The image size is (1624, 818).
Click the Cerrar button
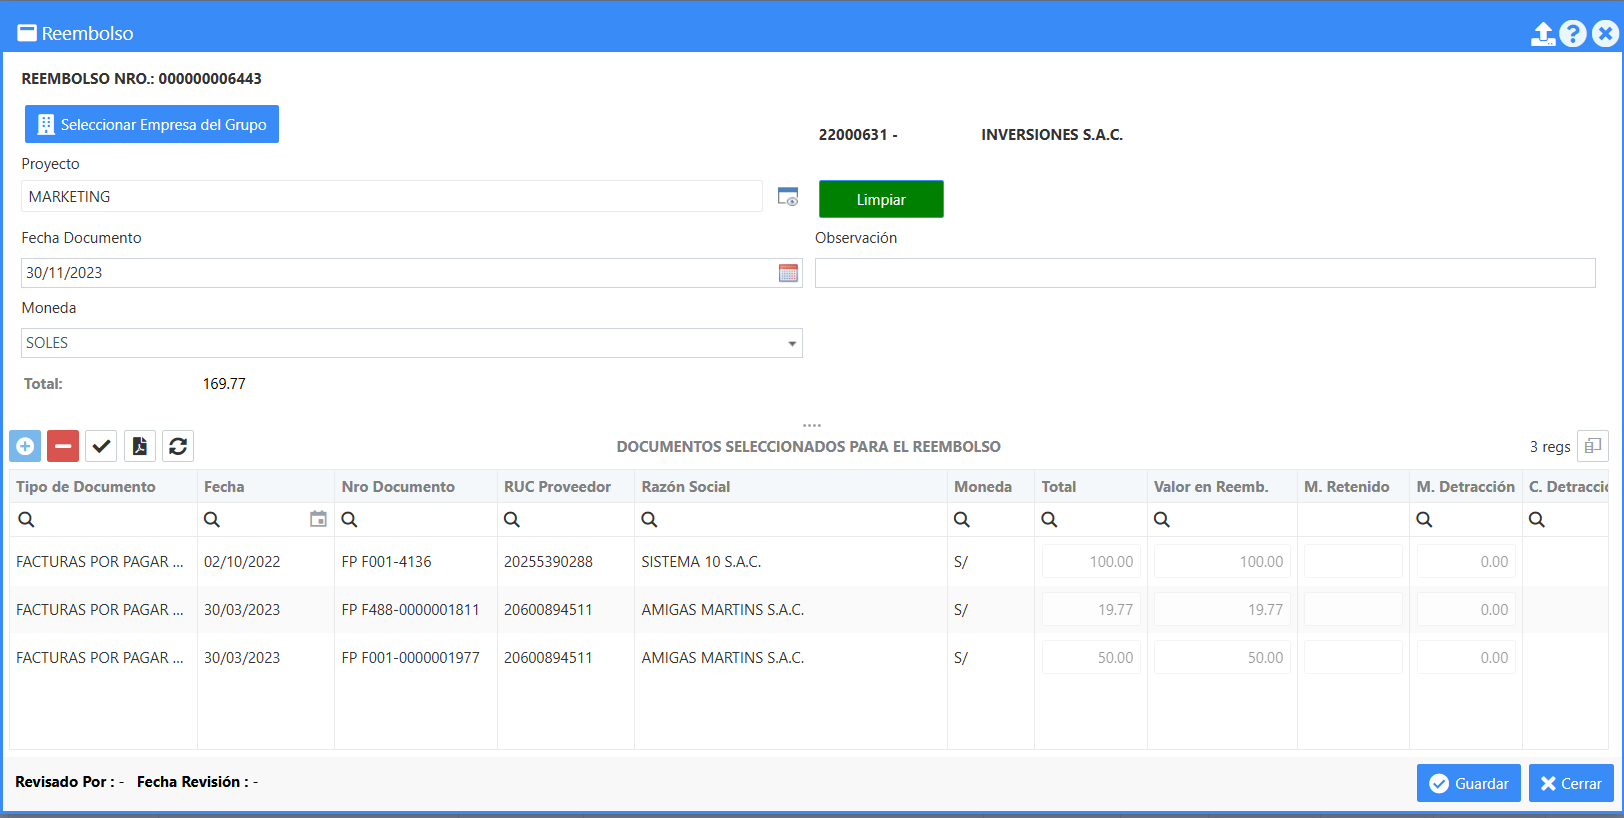coord(1572,783)
